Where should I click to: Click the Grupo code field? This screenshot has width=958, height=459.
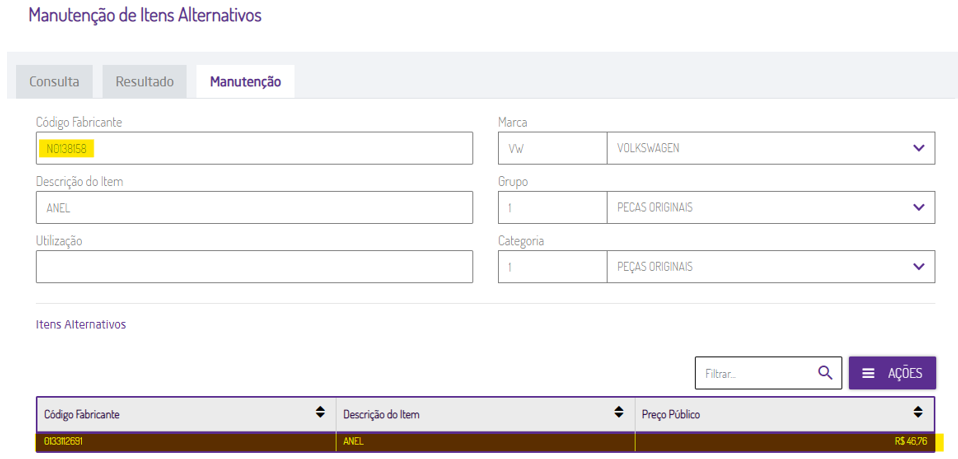tap(552, 207)
